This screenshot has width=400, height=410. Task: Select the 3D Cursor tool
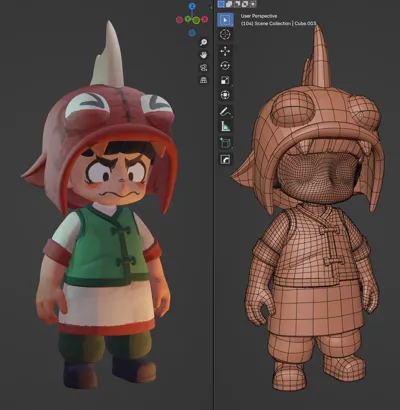(225, 34)
